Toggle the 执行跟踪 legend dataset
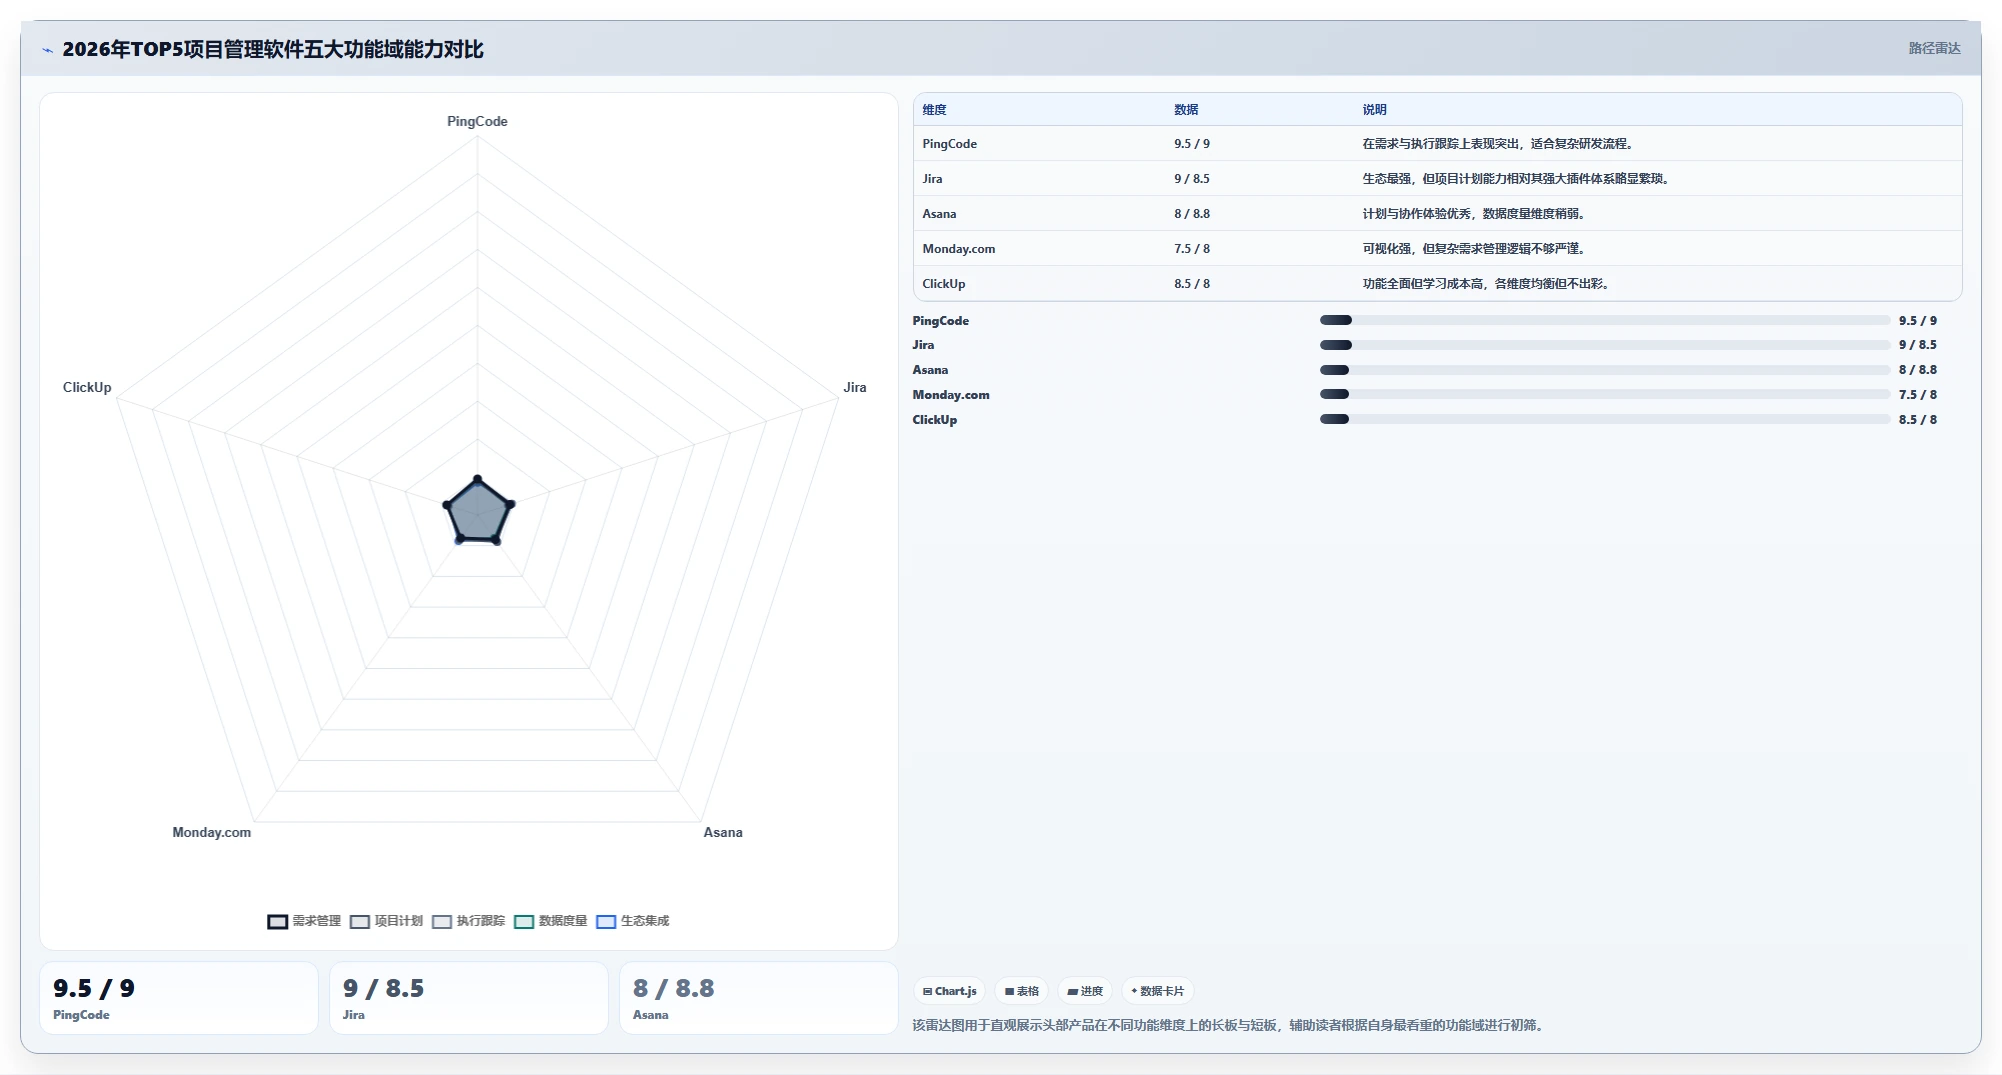This screenshot has height=1075, width=2002. pos(468,921)
